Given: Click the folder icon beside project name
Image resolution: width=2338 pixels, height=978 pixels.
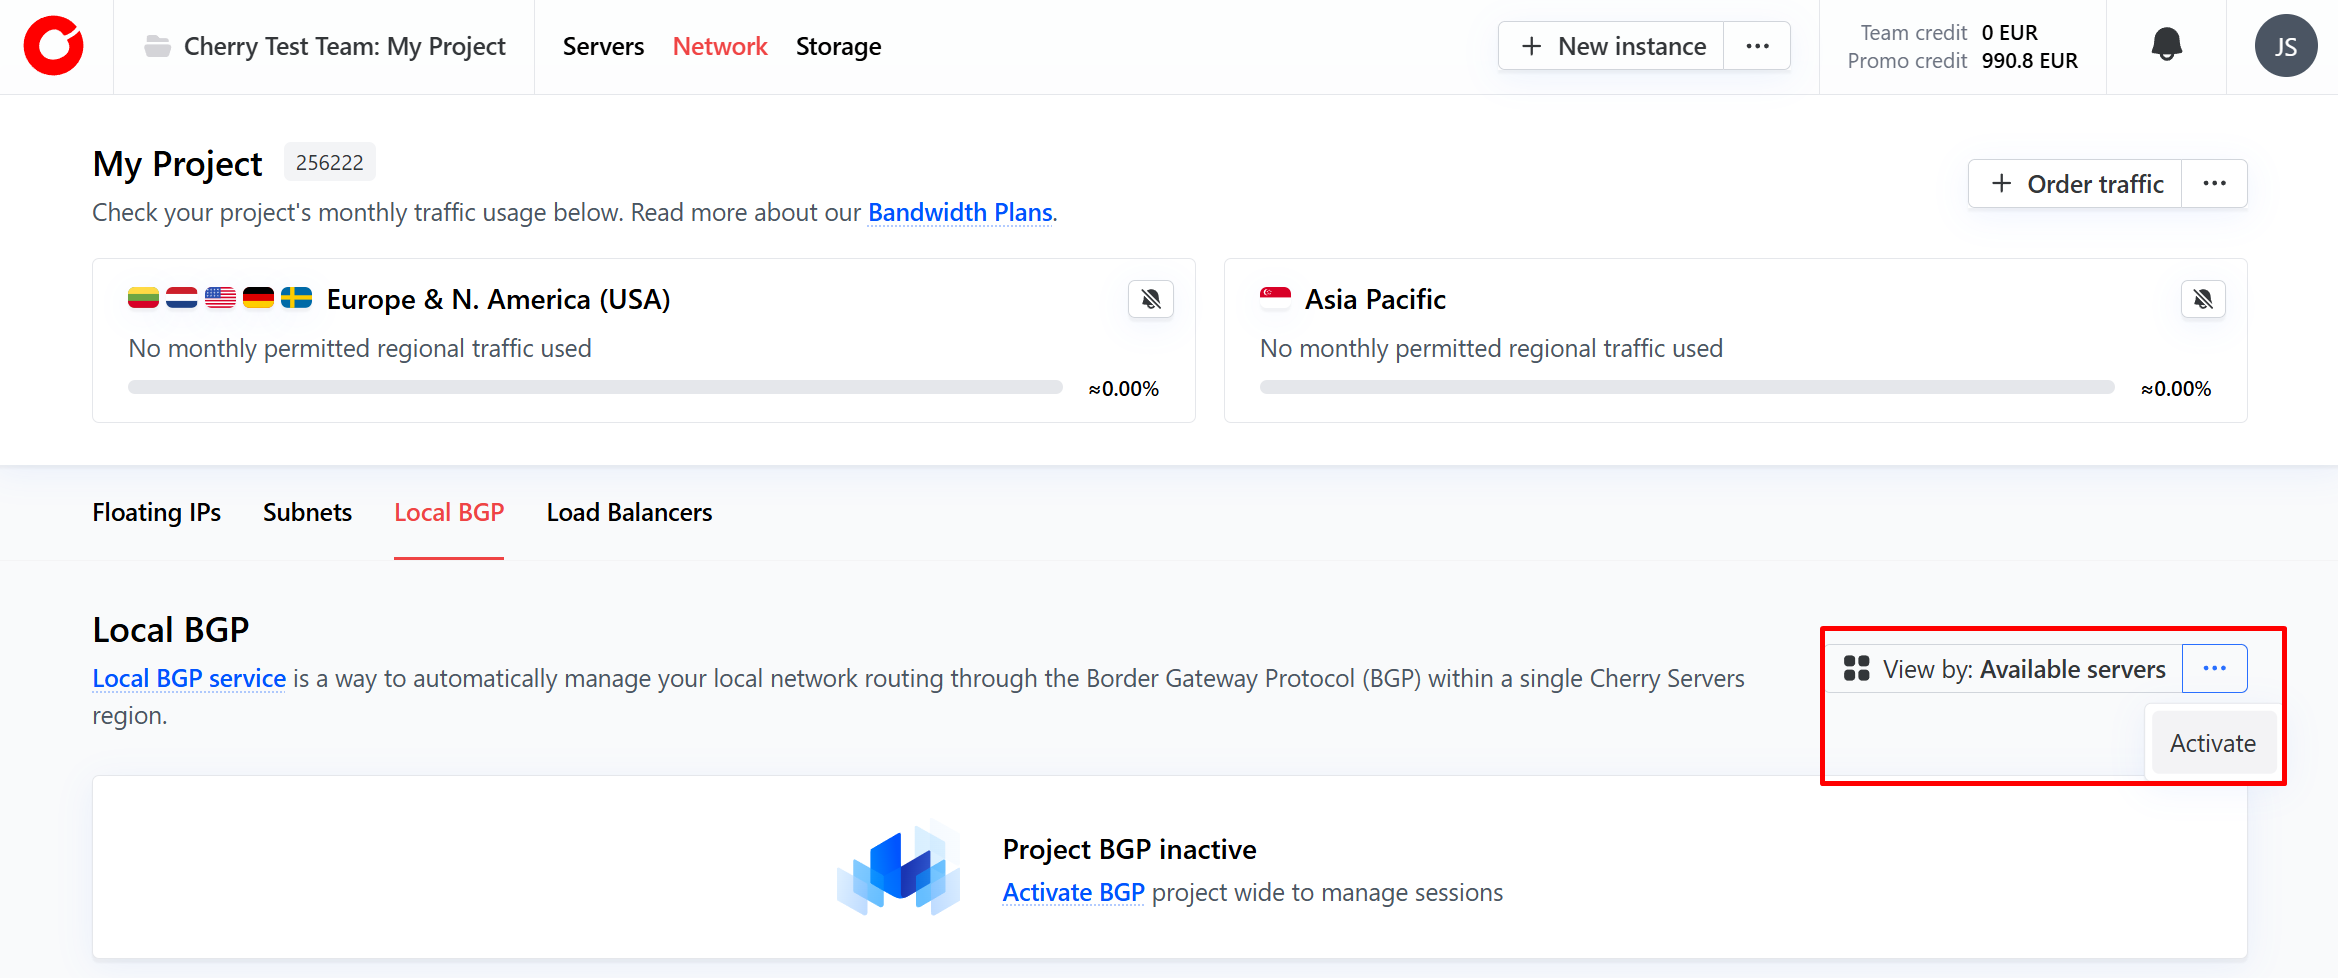Looking at the screenshot, I should pos(157,46).
